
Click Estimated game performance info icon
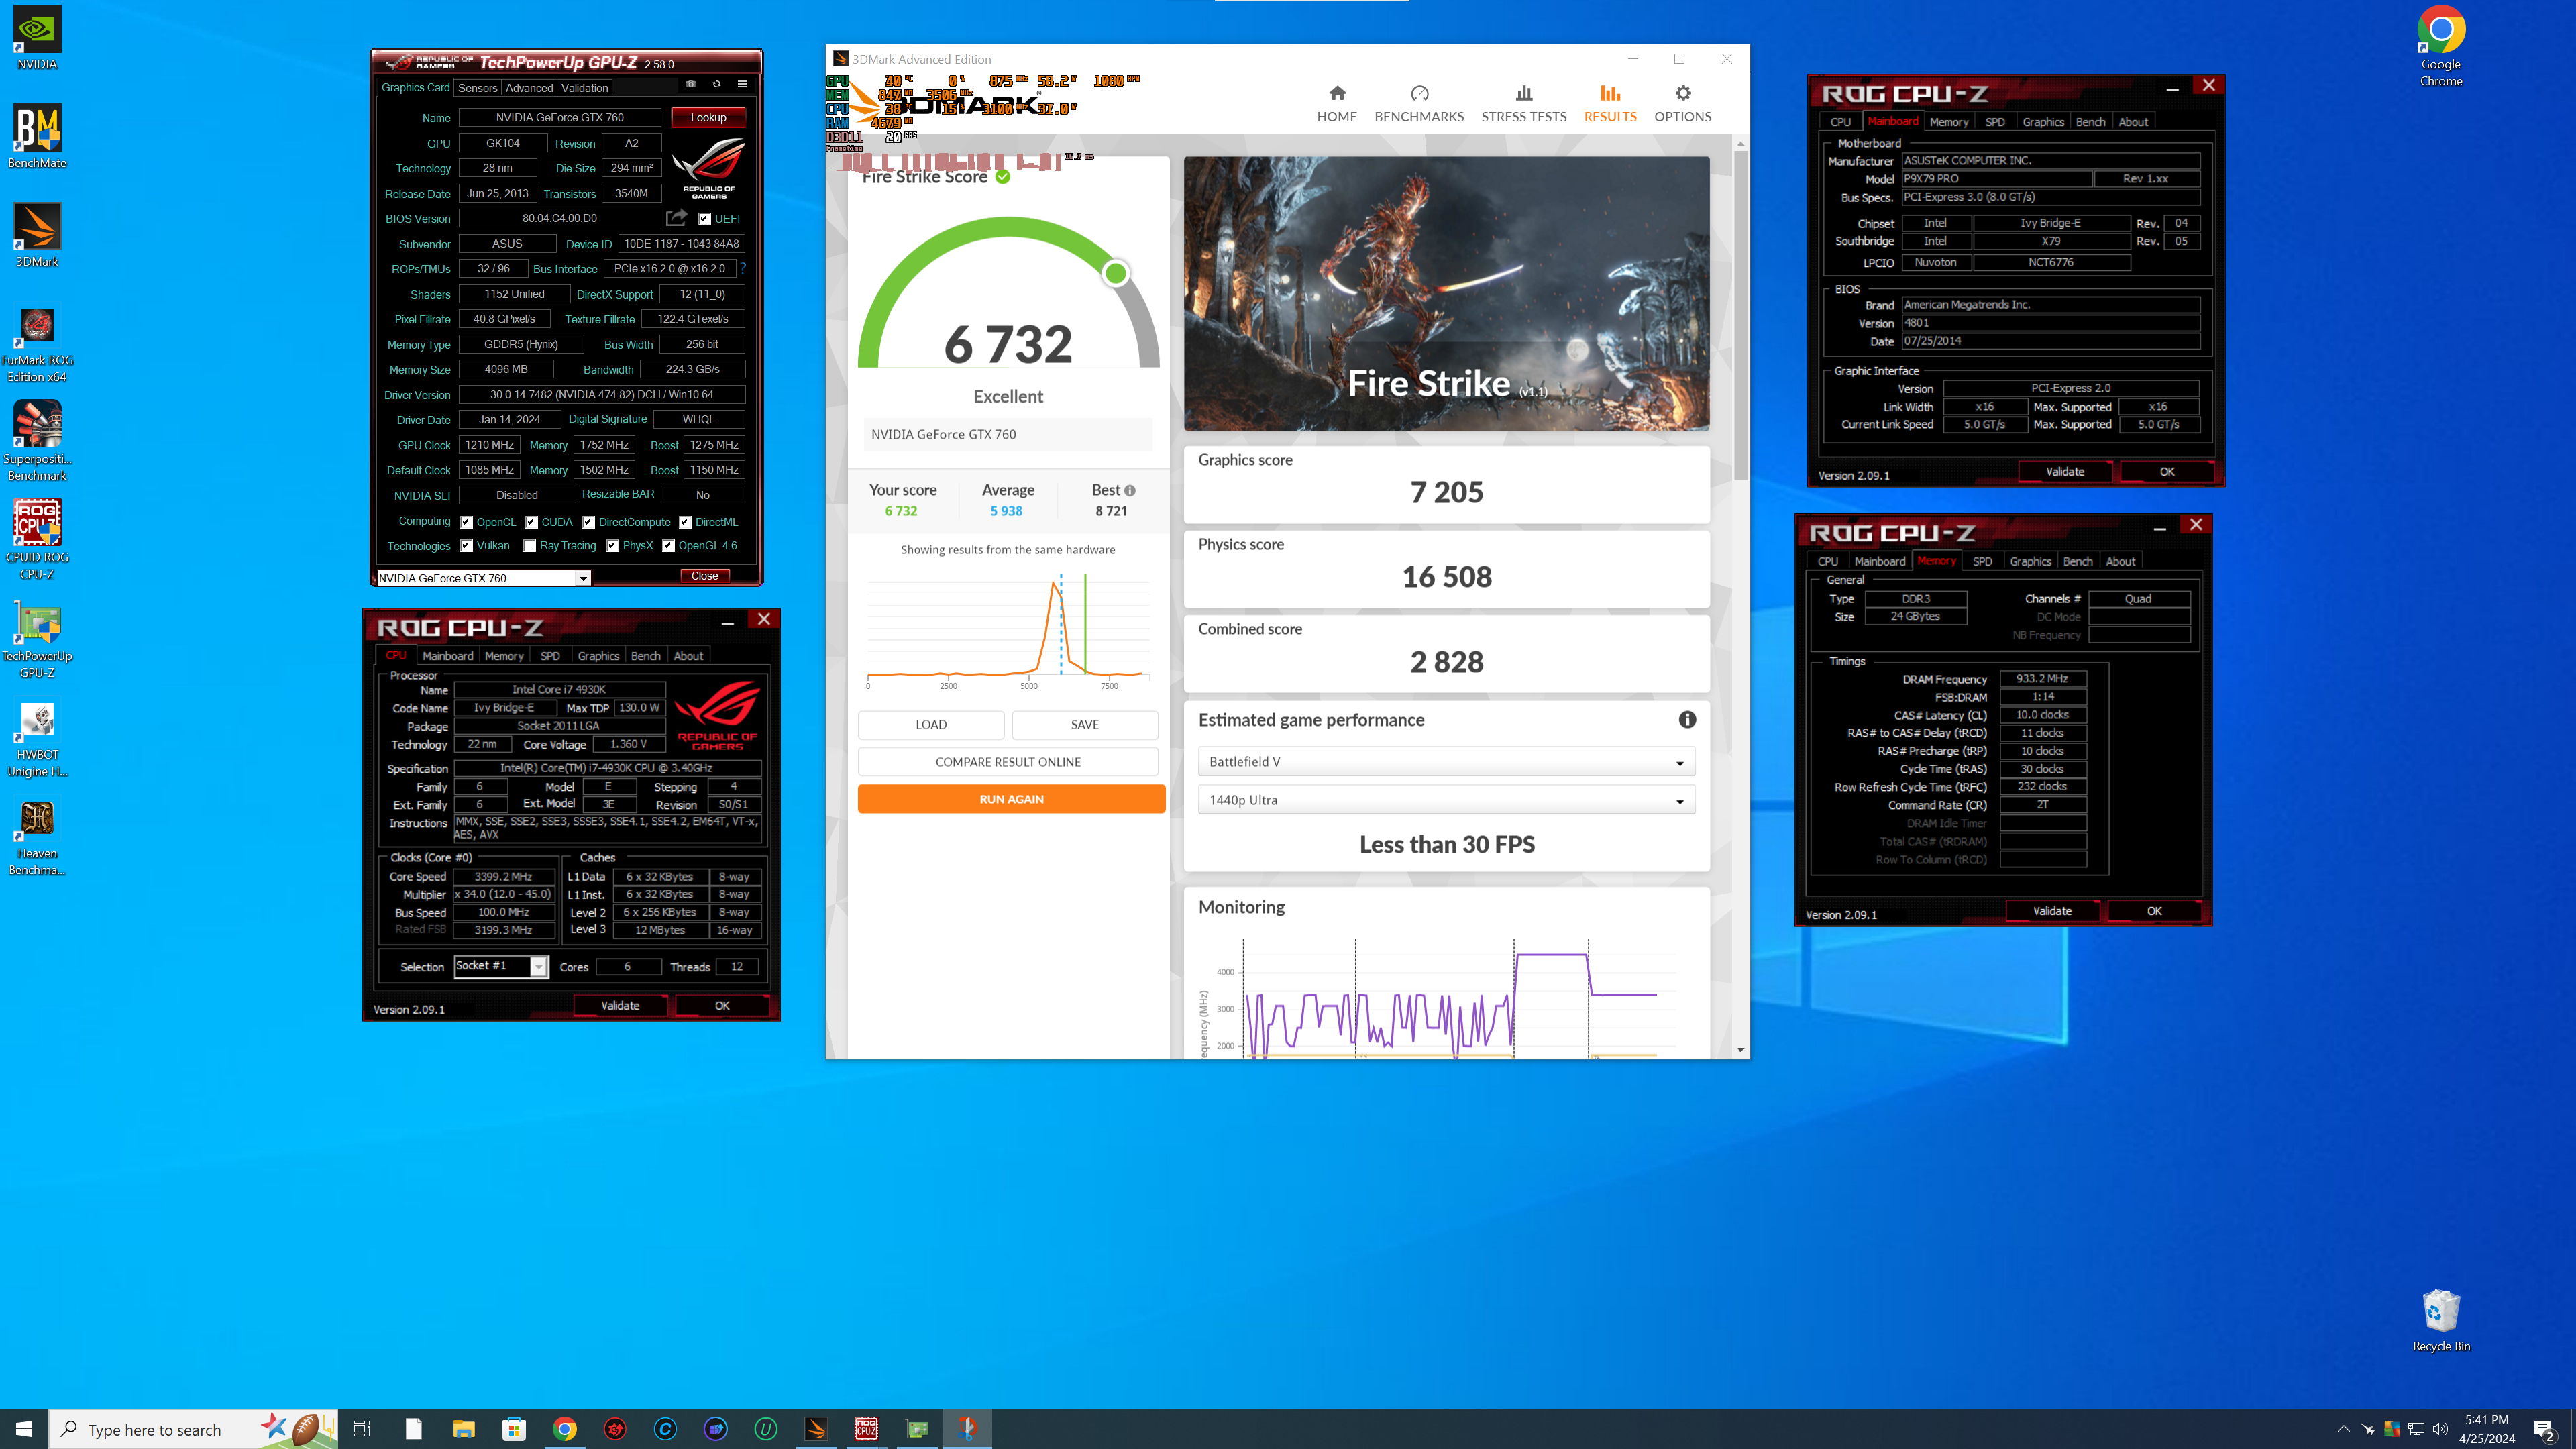(x=1687, y=720)
